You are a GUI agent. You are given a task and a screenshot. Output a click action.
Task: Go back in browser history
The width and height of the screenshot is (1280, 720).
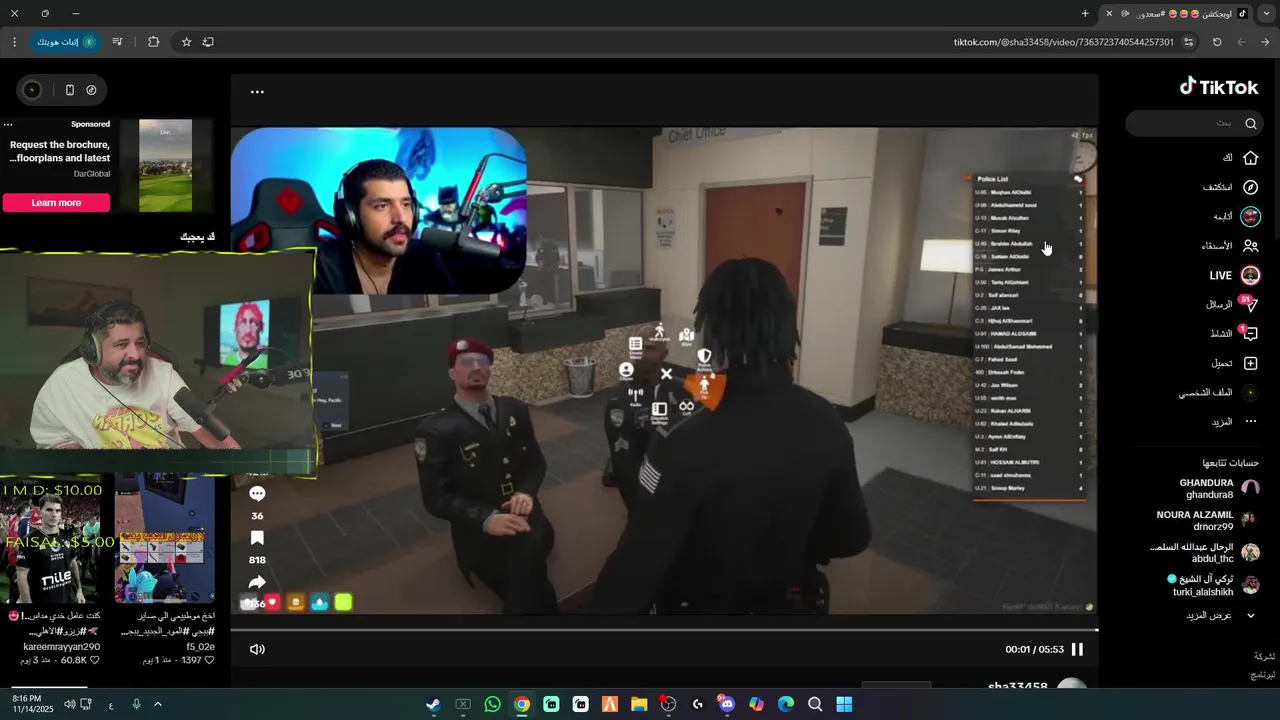(x=1241, y=42)
